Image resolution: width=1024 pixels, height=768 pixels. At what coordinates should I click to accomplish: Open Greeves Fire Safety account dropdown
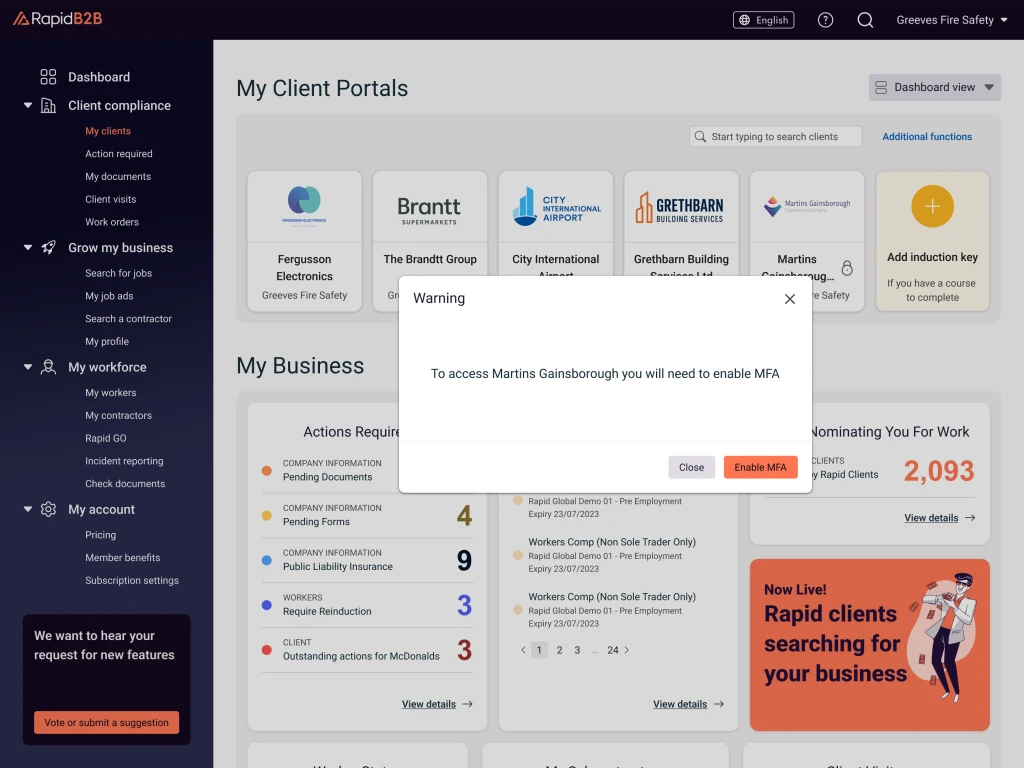pyautogui.click(x=952, y=20)
